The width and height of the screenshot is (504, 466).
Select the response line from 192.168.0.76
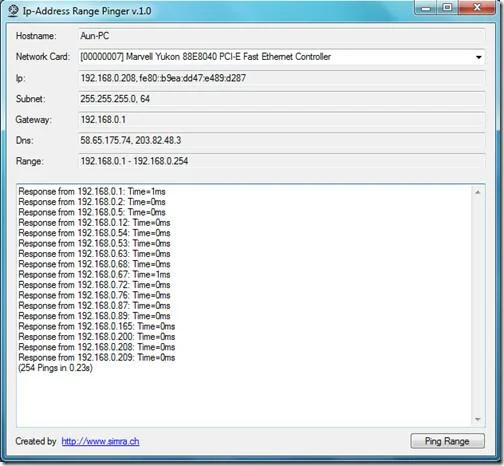pyautogui.click(x=94, y=295)
